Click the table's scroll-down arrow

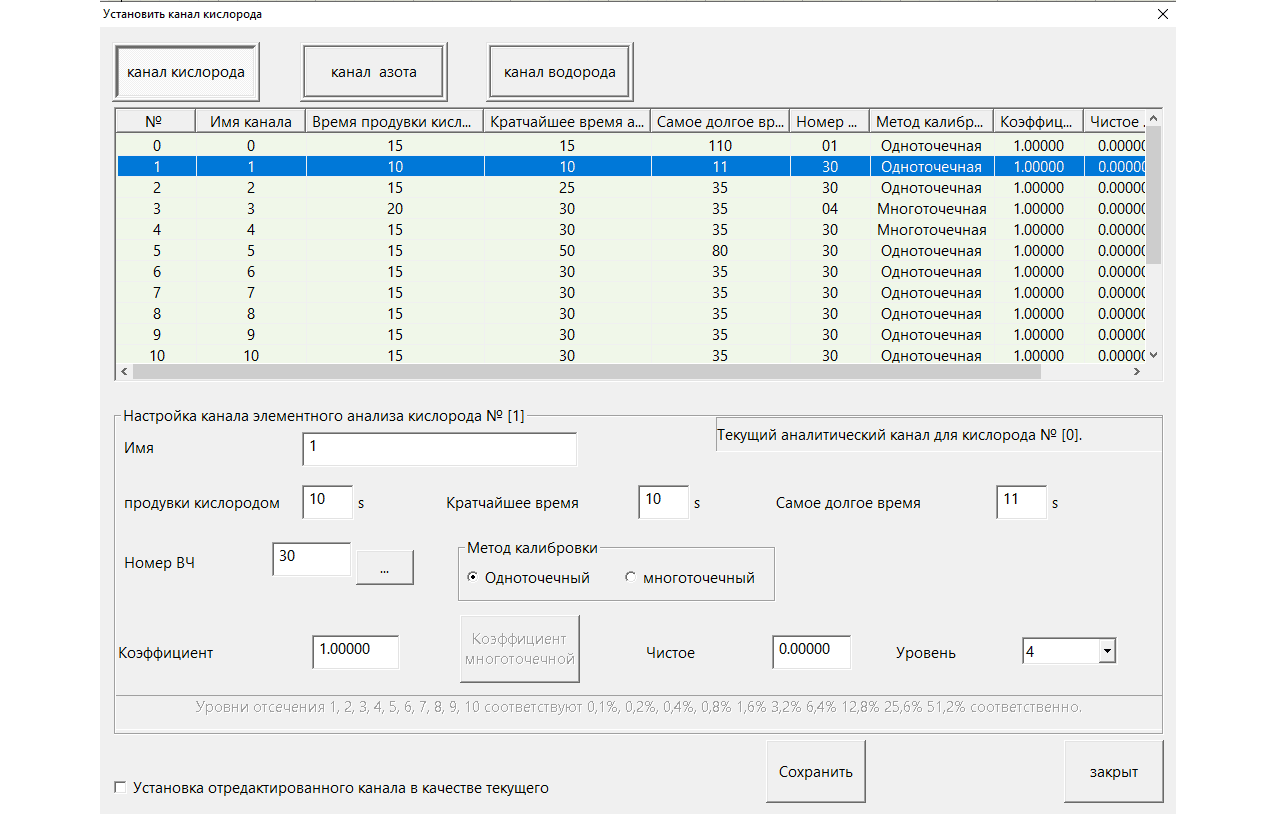1154,355
